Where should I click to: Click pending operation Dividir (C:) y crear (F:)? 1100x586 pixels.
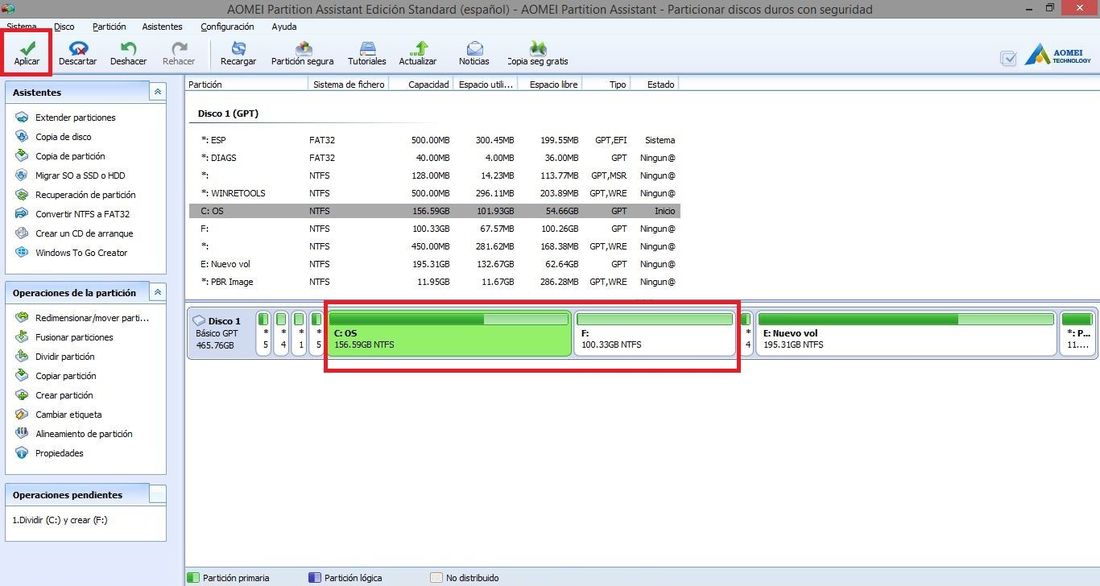click(x=60, y=520)
